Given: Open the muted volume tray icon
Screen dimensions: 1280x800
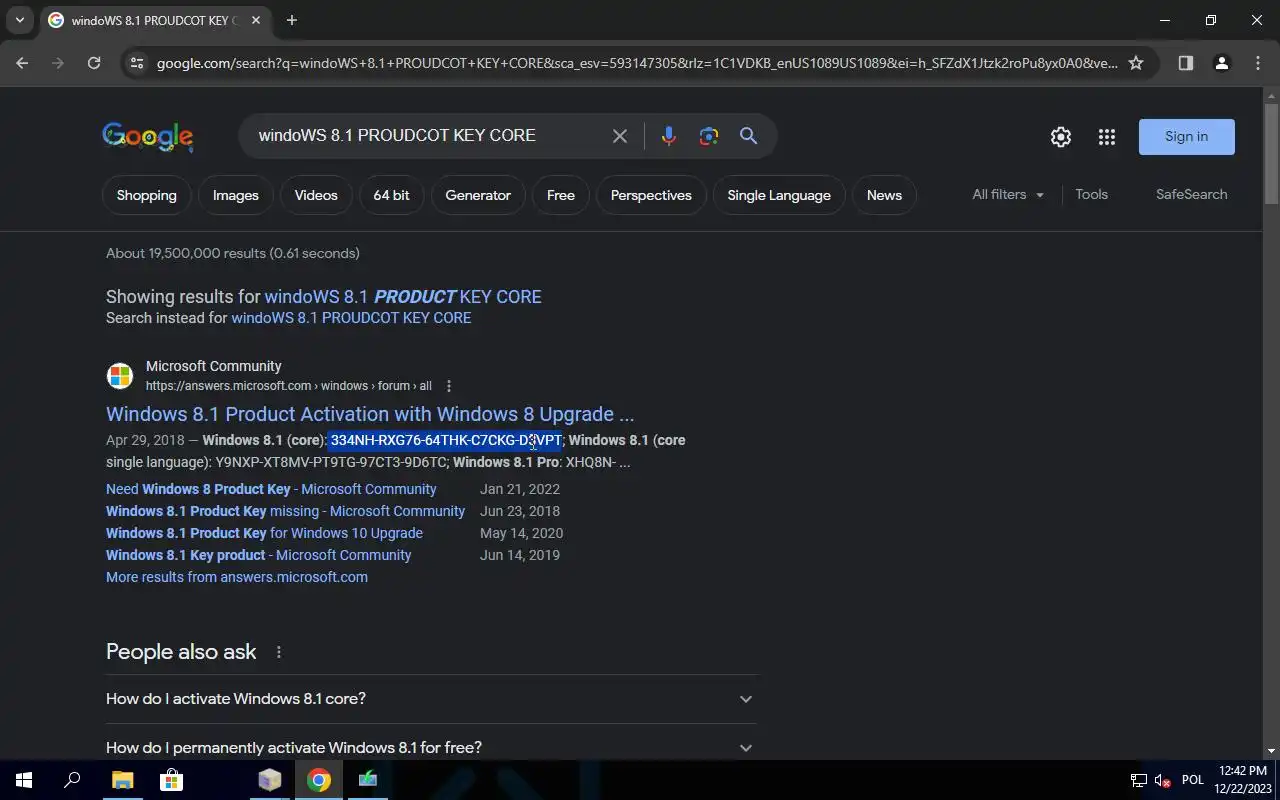Looking at the screenshot, I should point(1163,780).
